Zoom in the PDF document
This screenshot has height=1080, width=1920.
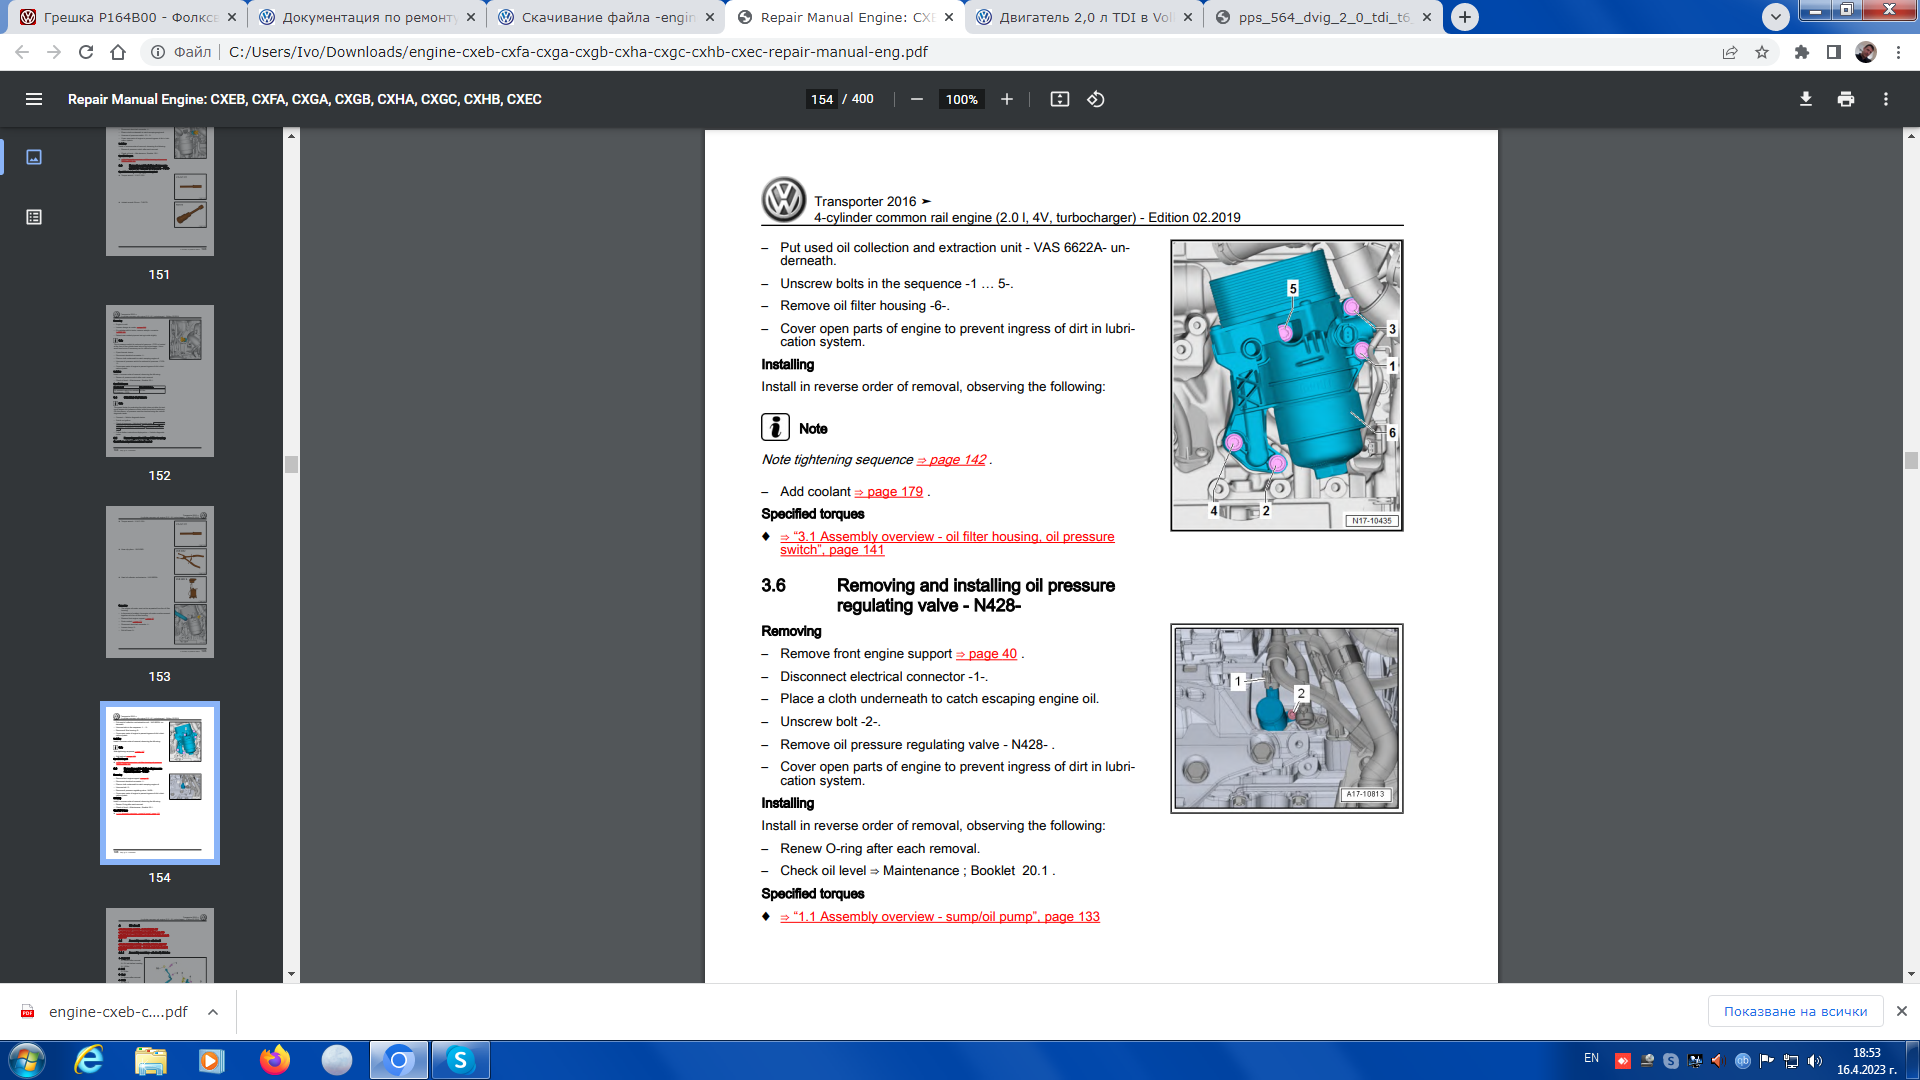1007,99
